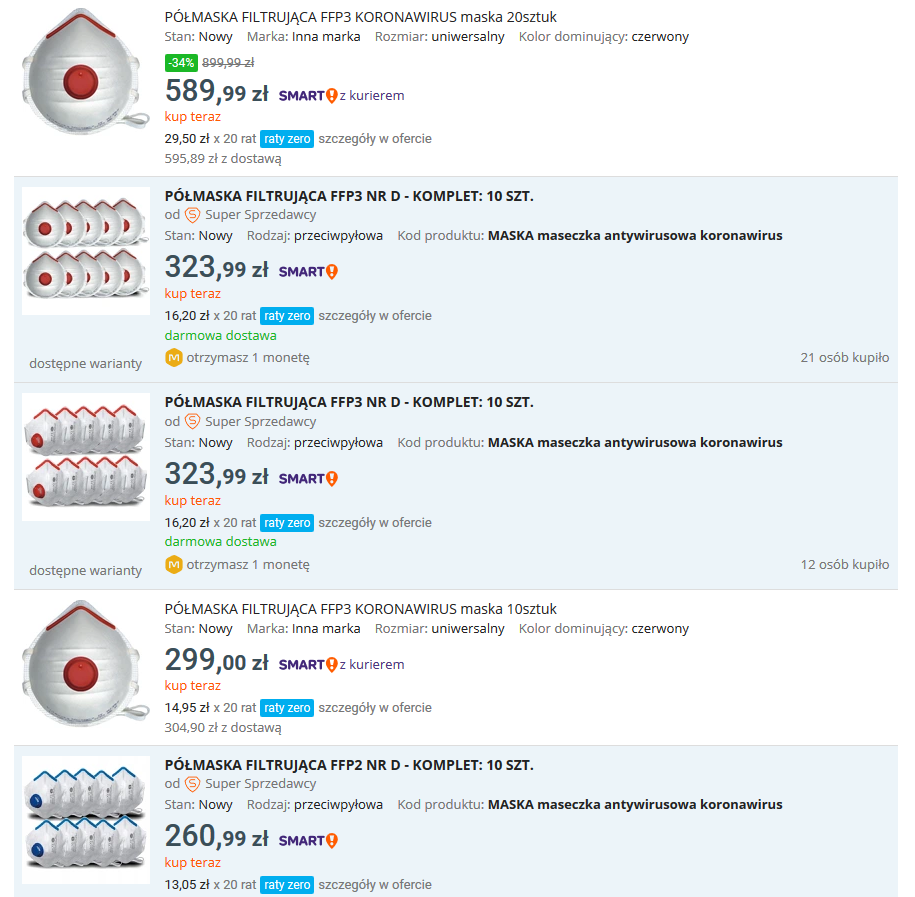
Task: Click 'kup teraz' under 589,99 zł price
Action: pyautogui.click(x=193, y=116)
